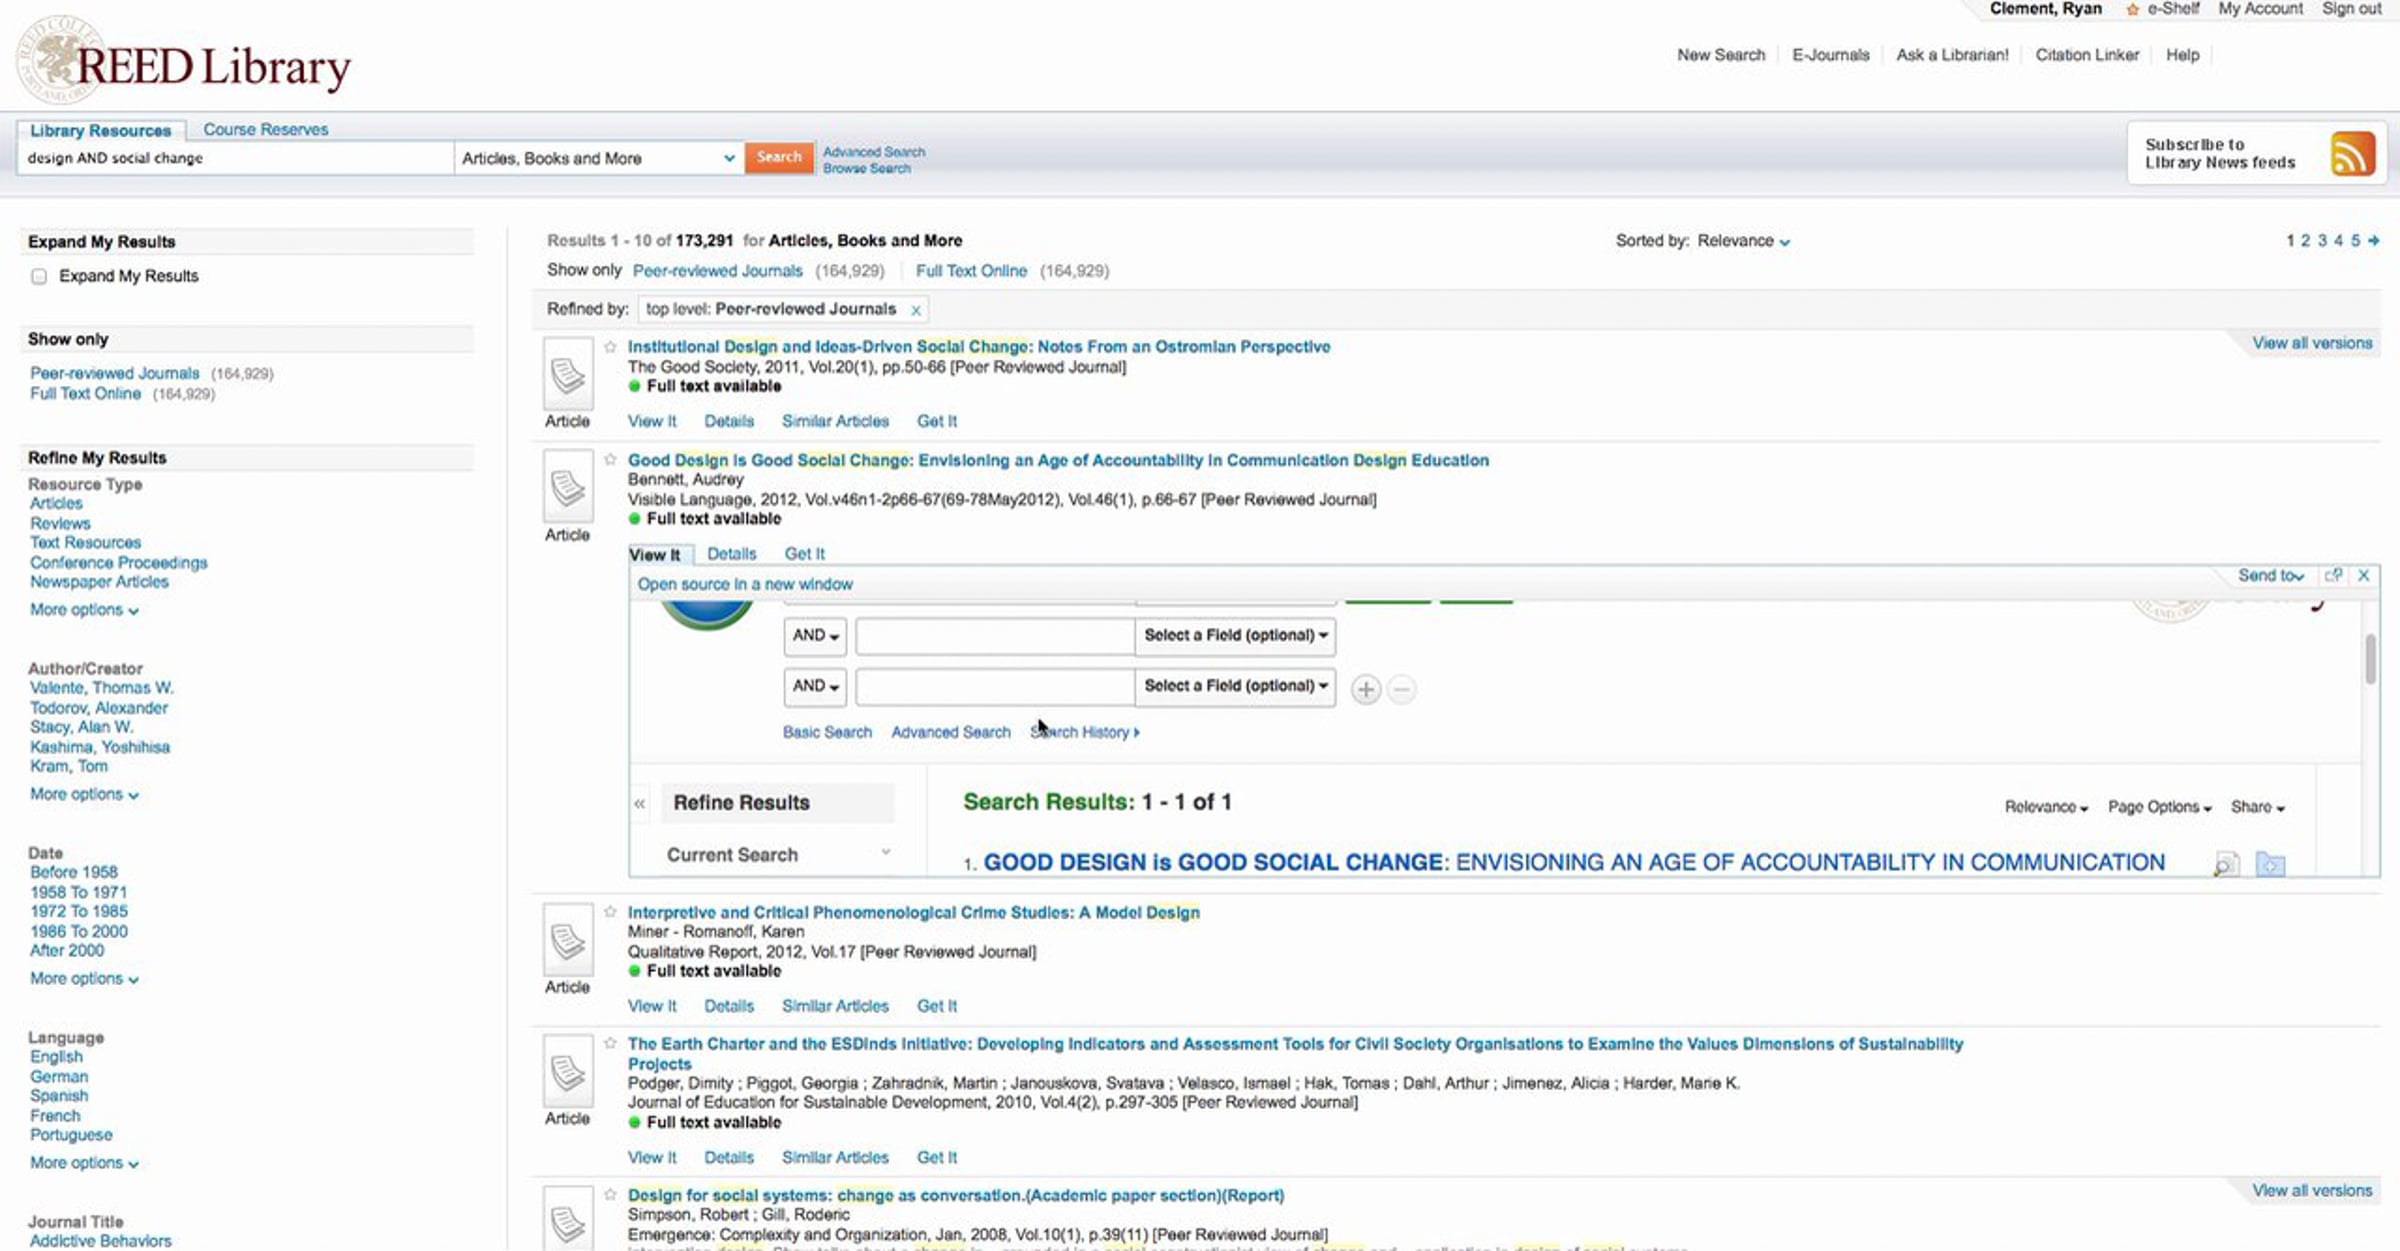Click the add-to-folder icon for result 1

click(2270, 864)
